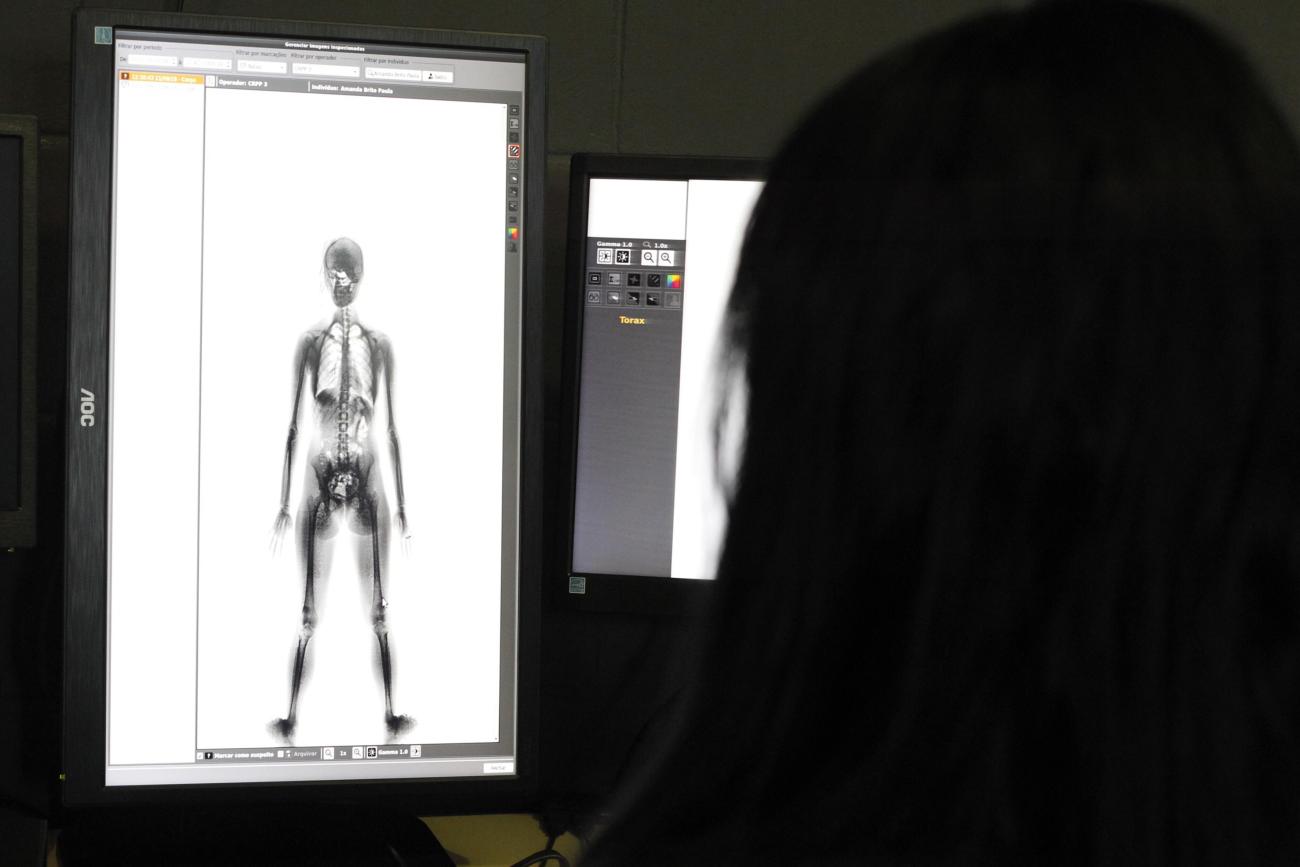Screen dimensions: 1300x867
Task: Open the 'Filtrar por operador' dropdown
Action: pos(325,70)
